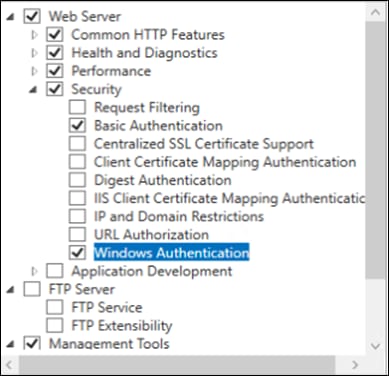This screenshot has height=376, width=389.
Task: Collapse the Security node
Action: 33,90
